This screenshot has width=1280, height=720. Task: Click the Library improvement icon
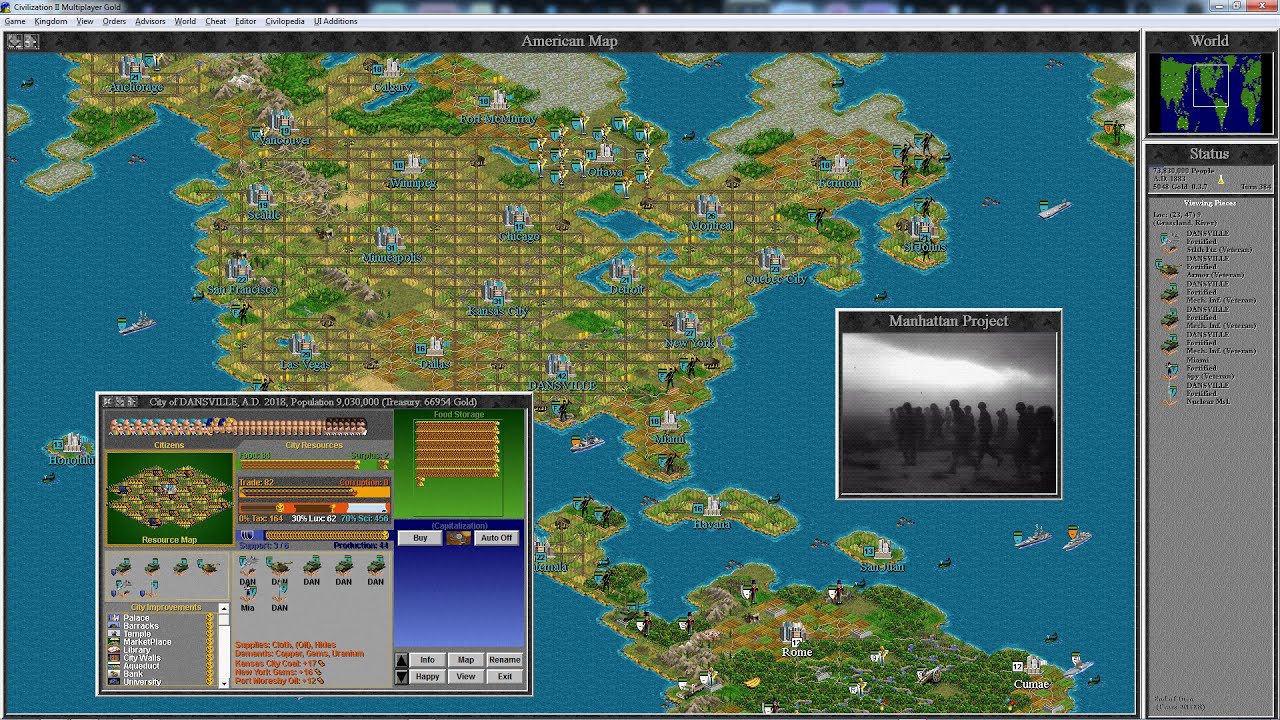tap(114, 650)
